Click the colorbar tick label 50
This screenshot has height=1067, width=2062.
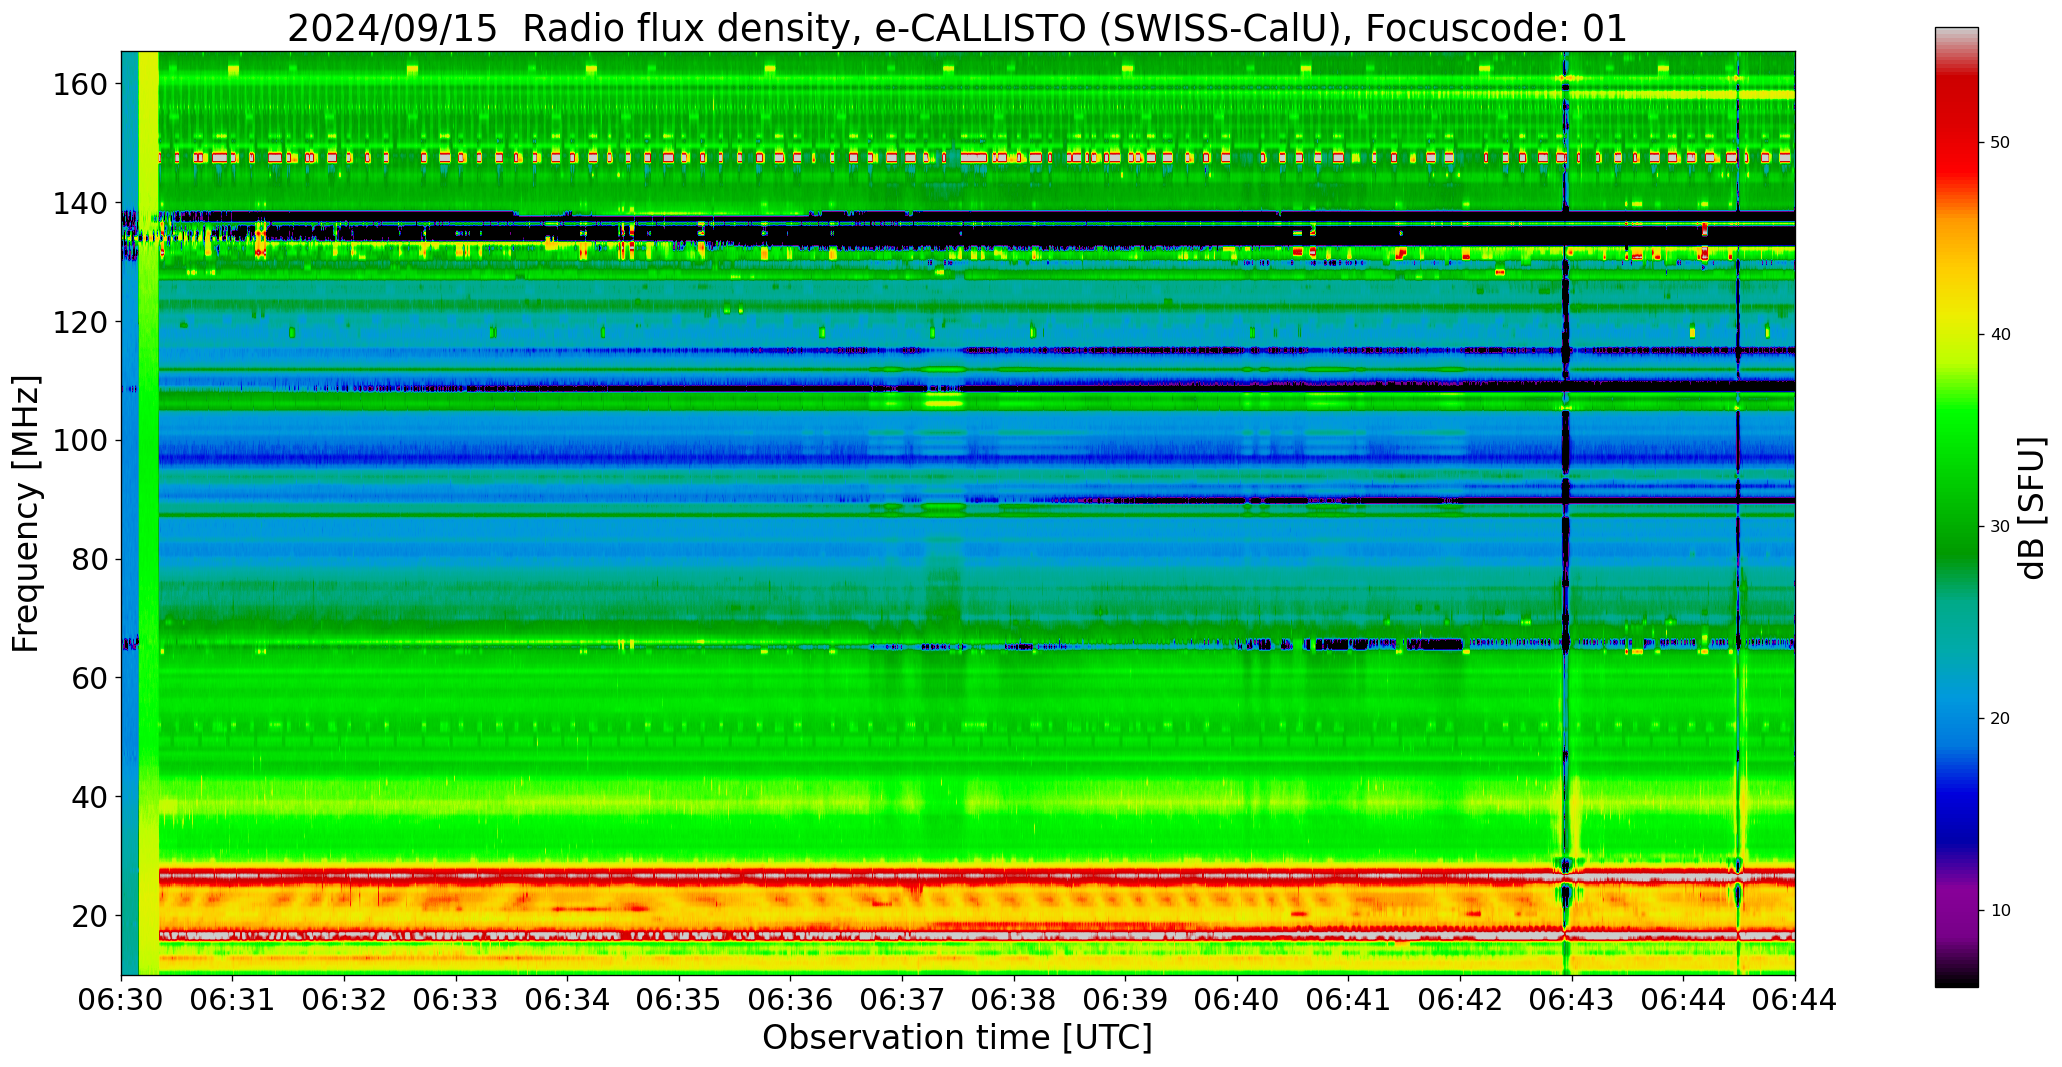click(2000, 143)
